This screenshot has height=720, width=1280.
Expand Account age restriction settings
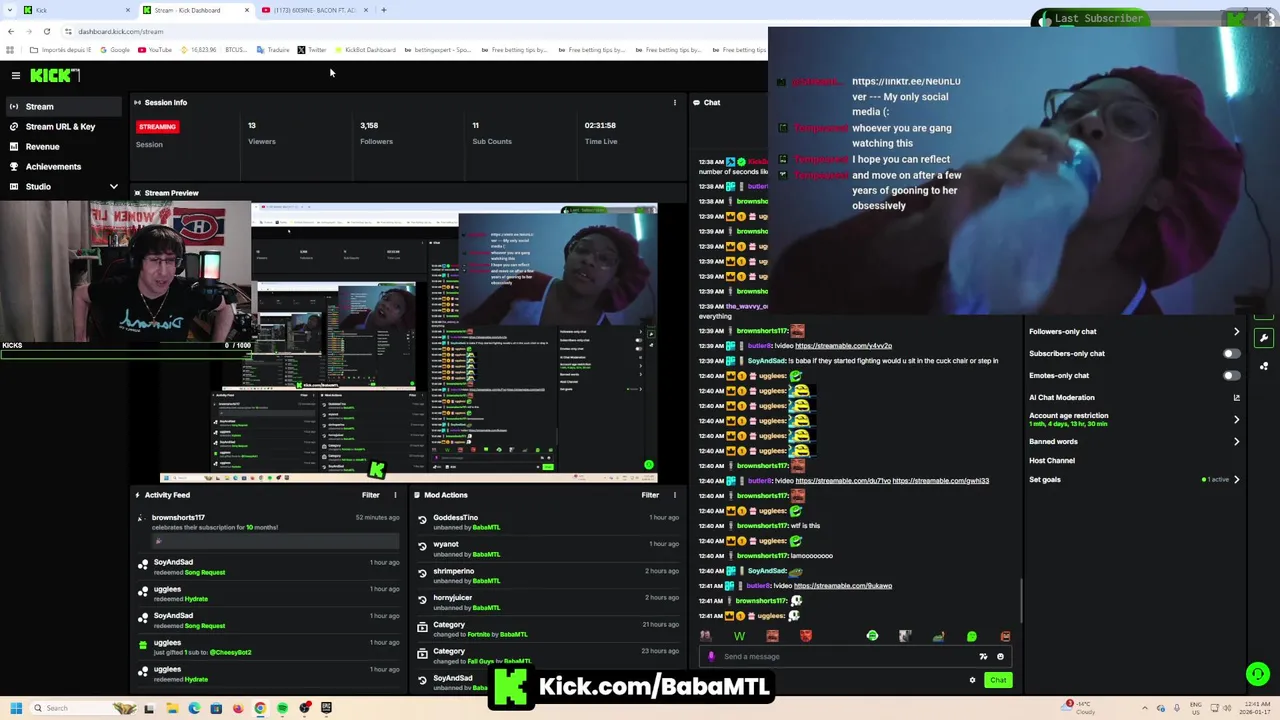pyautogui.click(x=1236, y=420)
